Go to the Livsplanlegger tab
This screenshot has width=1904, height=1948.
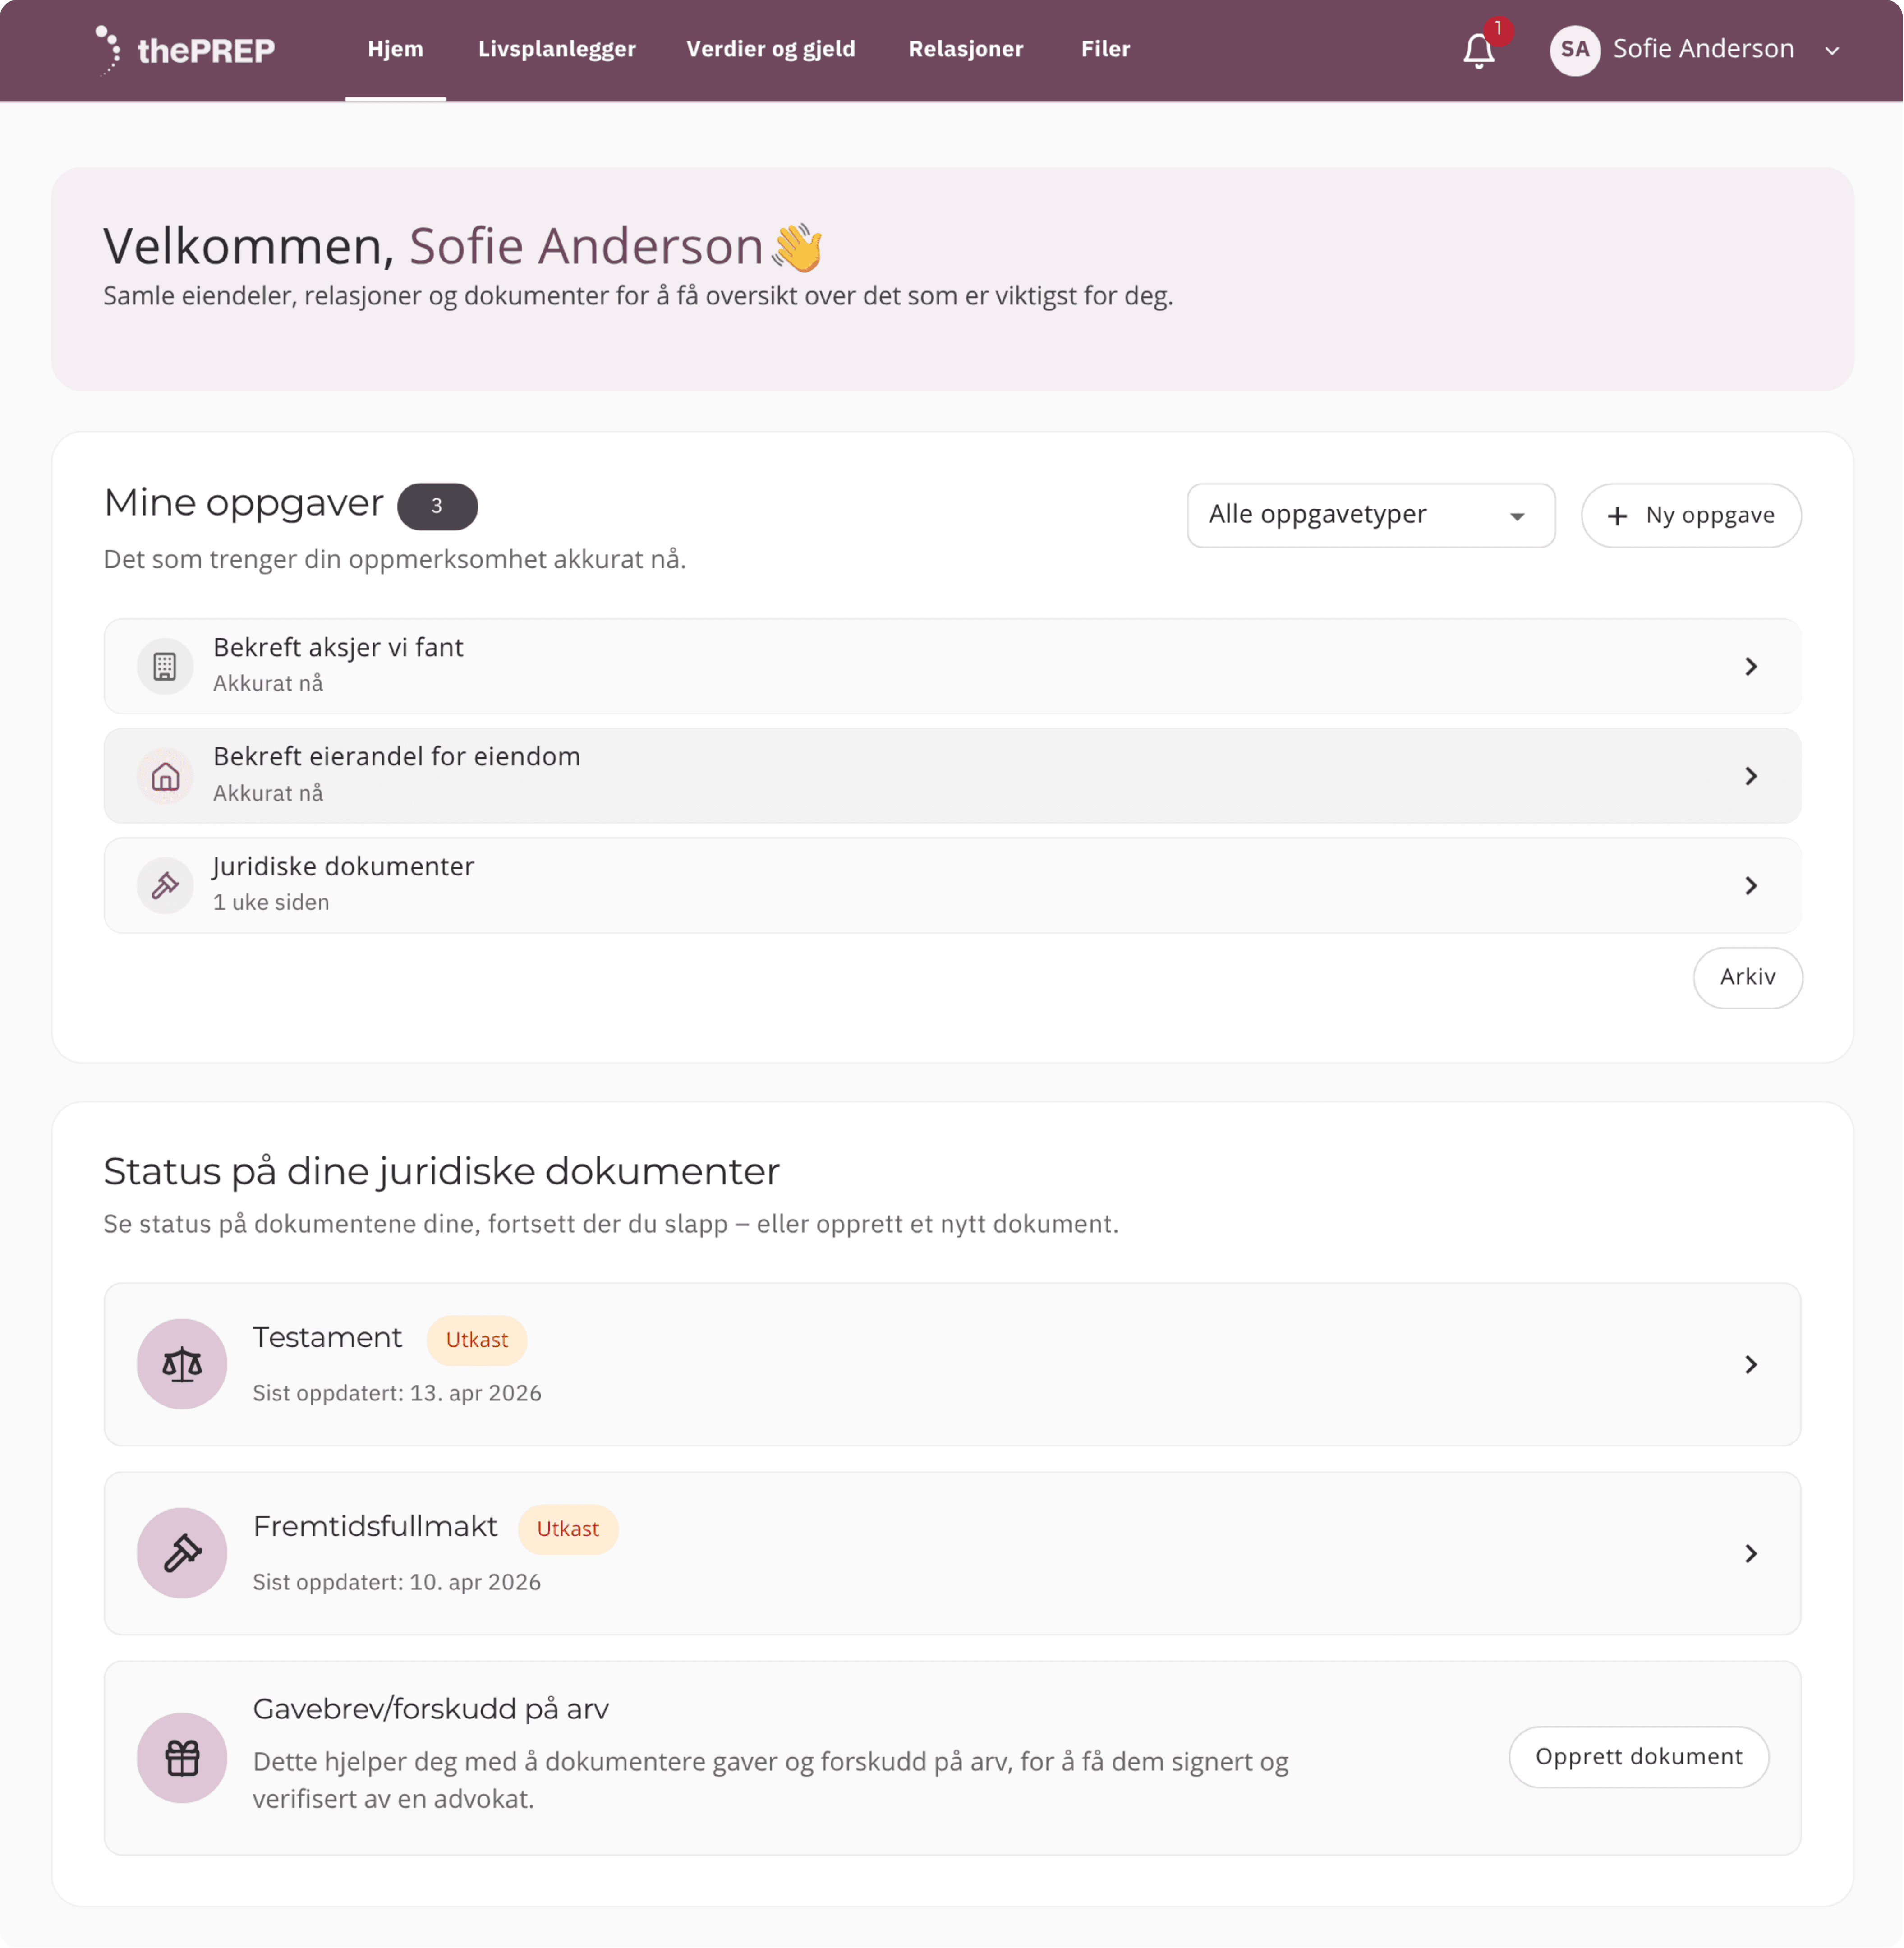[557, 49]
